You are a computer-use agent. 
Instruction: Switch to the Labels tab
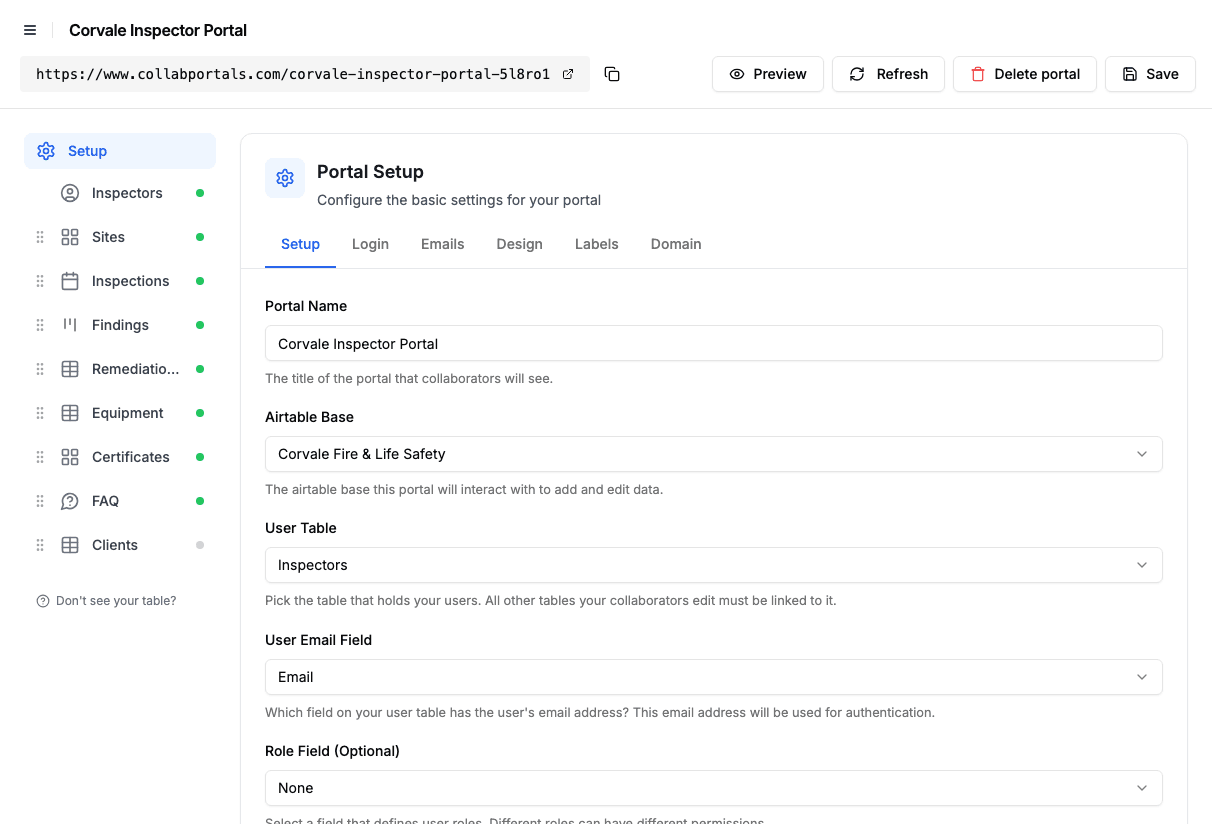[x=596, y=244]
